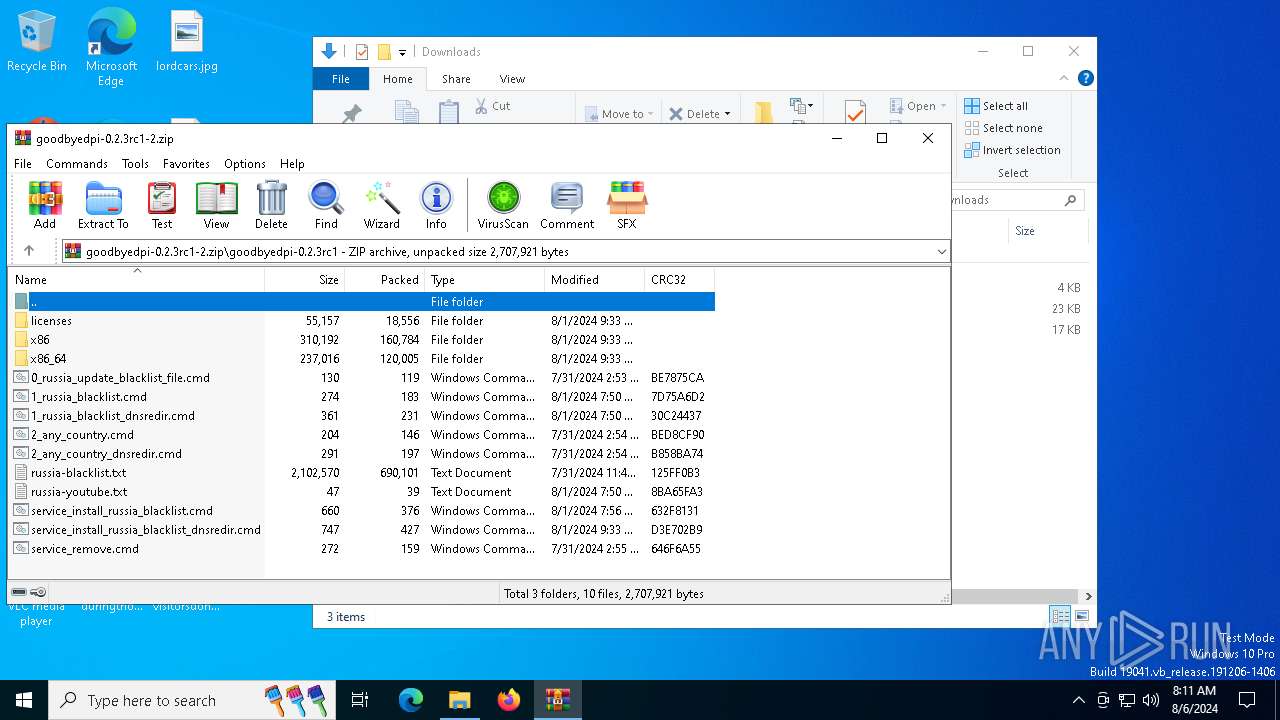Select the x86_64 folder
Image resolution: width=1280 pixels, height=720 pixels.
tap(362, 359)
